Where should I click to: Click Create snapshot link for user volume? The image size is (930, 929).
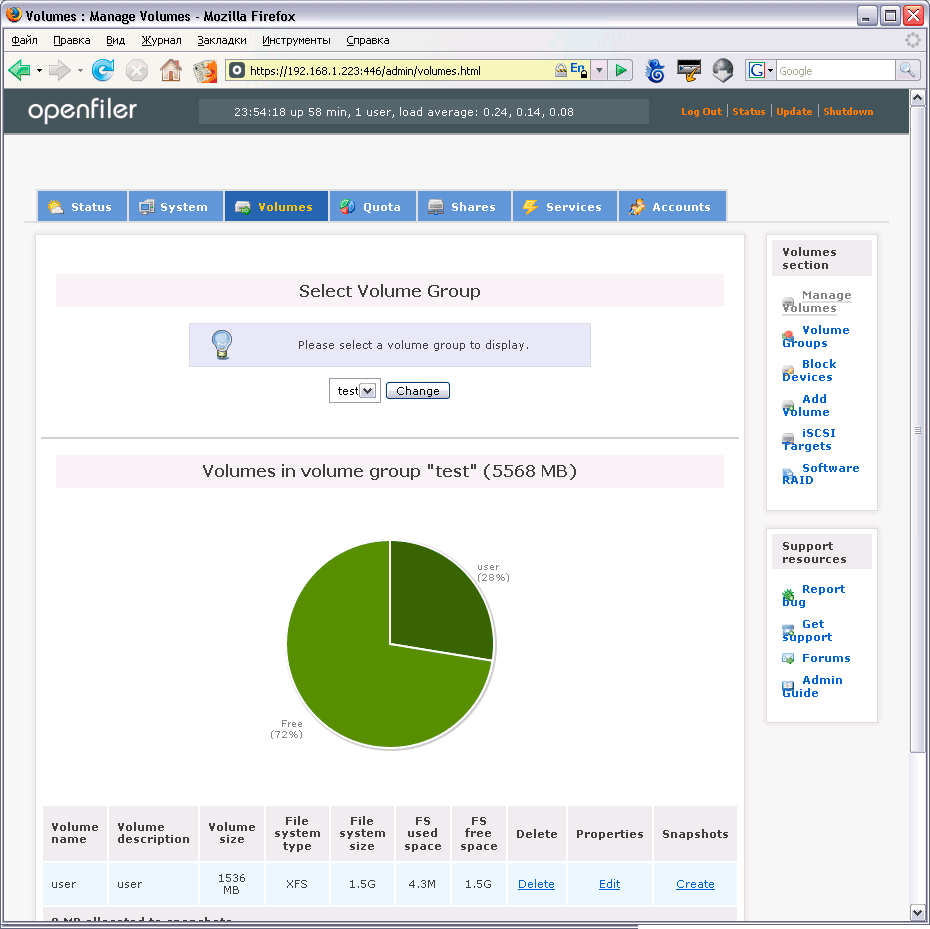tap(695, 884)
